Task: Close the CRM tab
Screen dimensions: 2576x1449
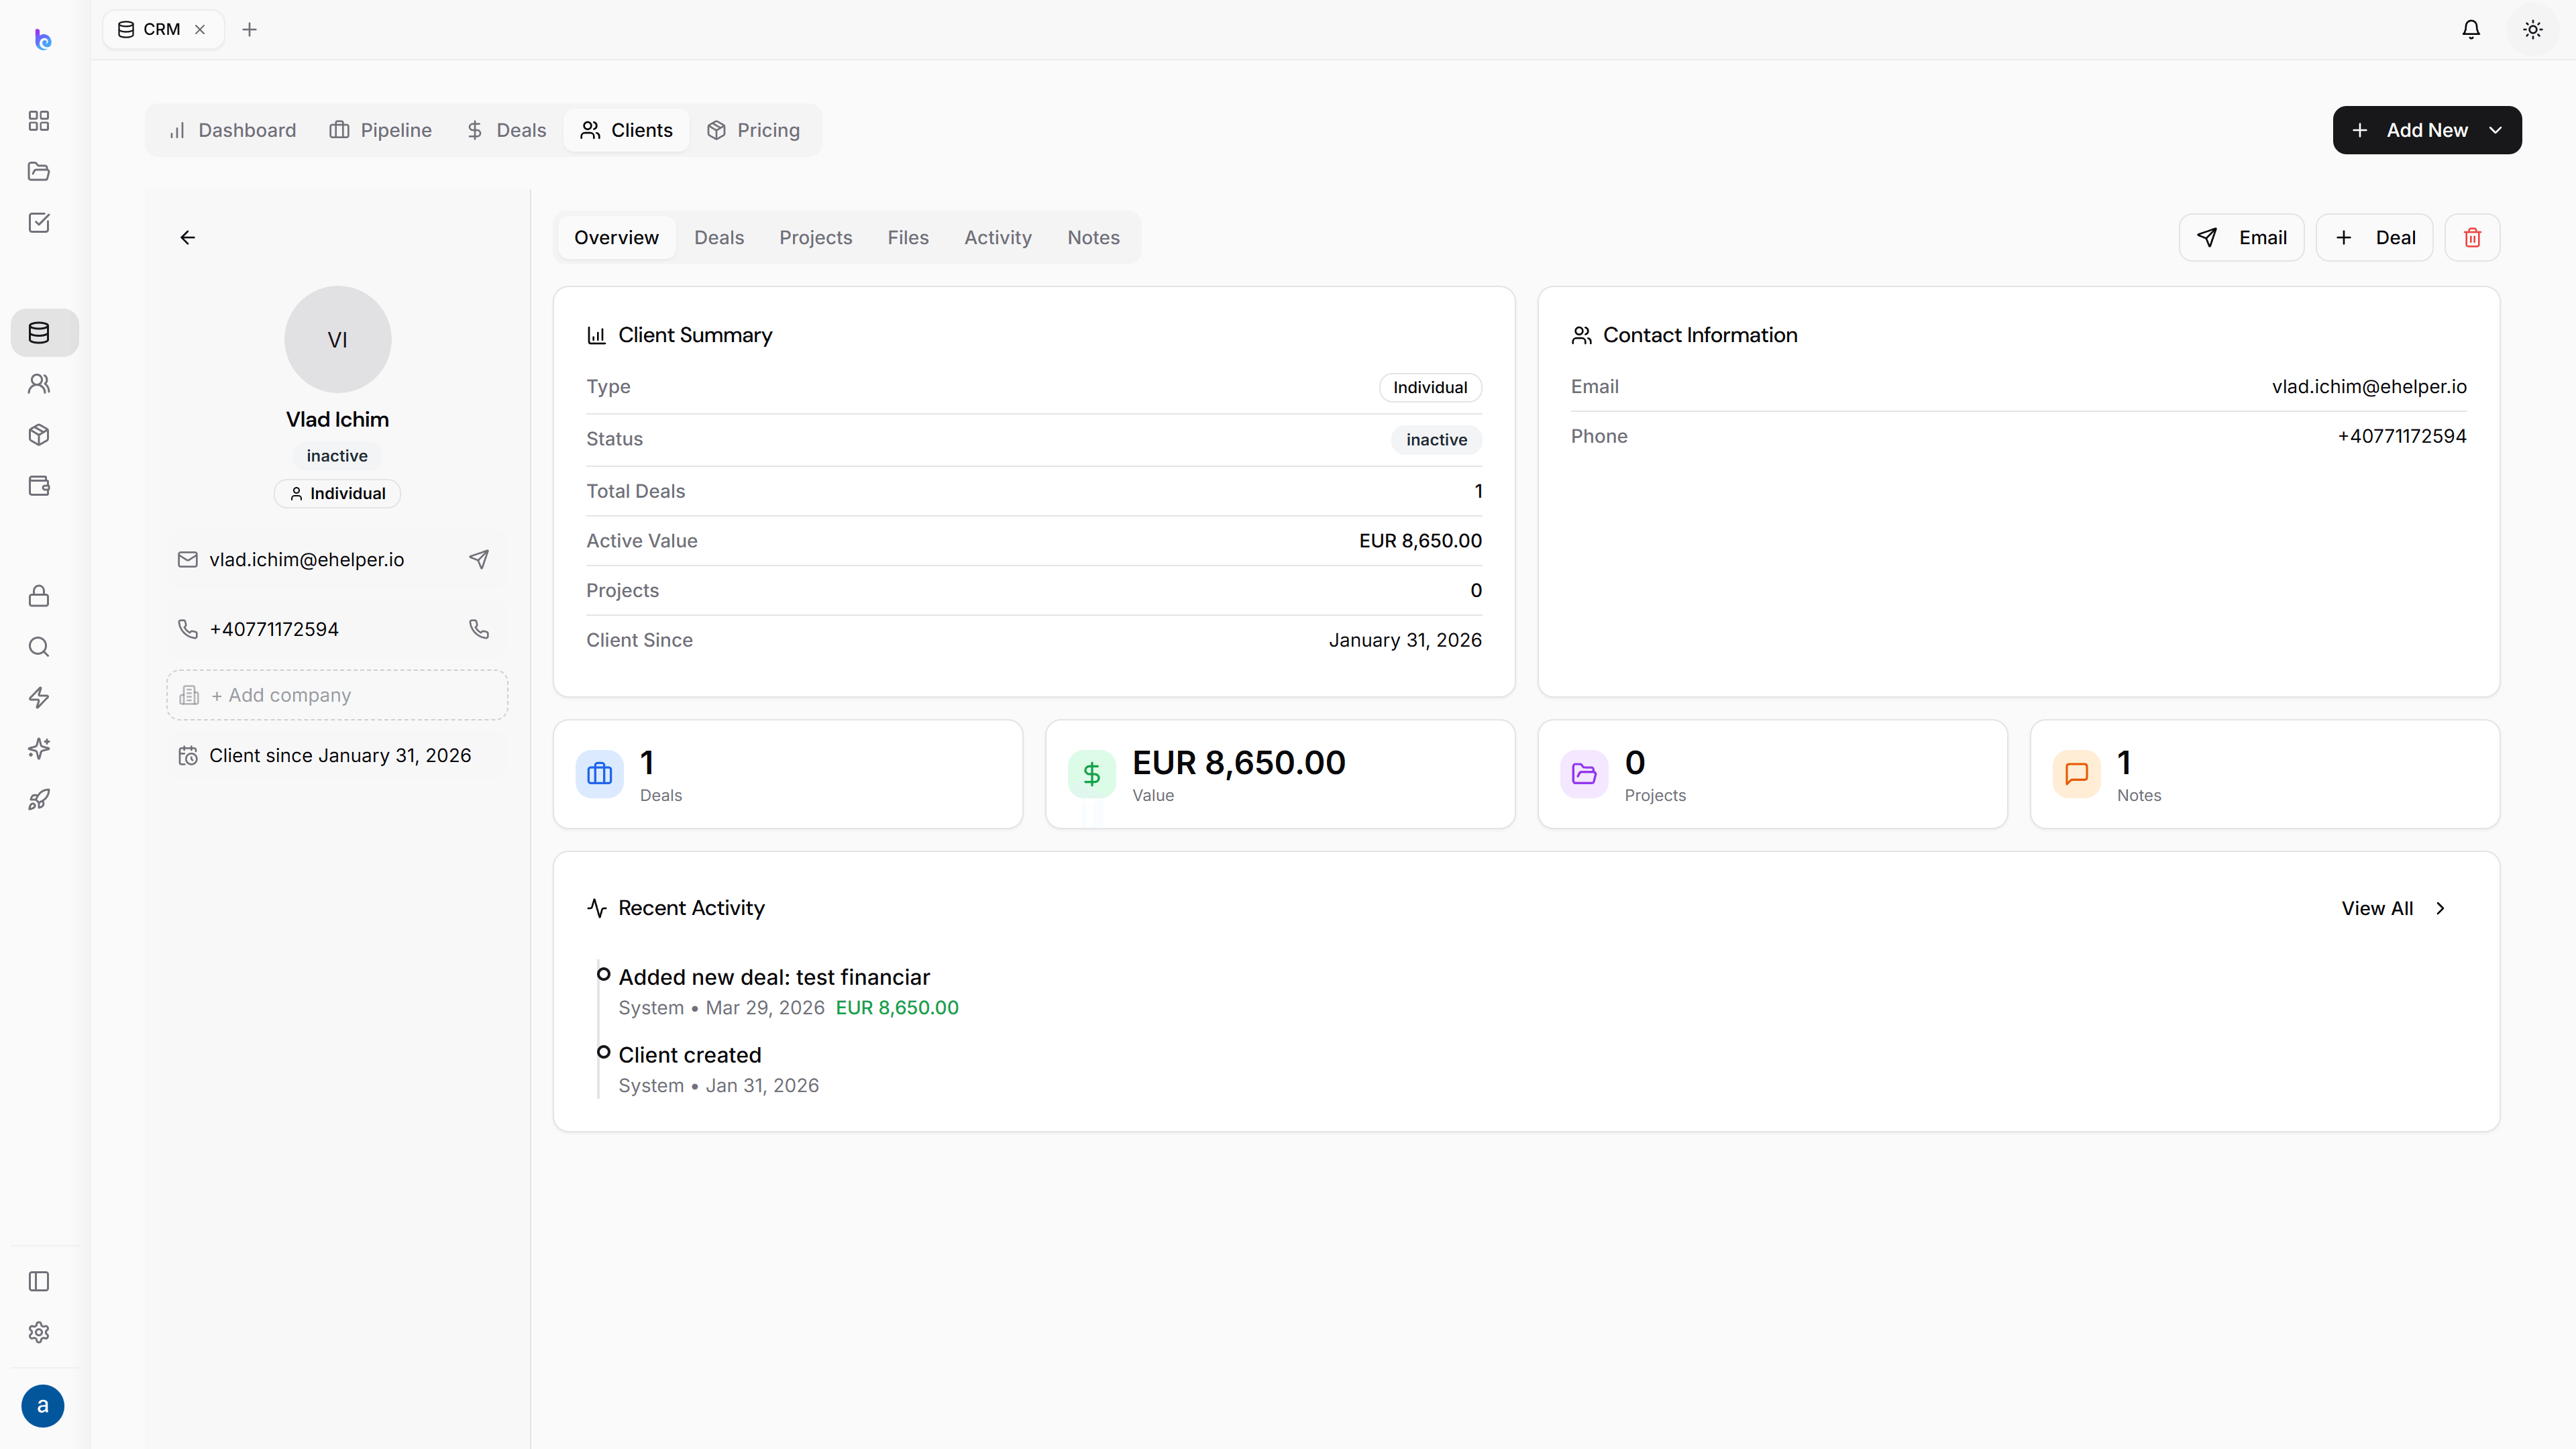Action: tap(200, 30)
